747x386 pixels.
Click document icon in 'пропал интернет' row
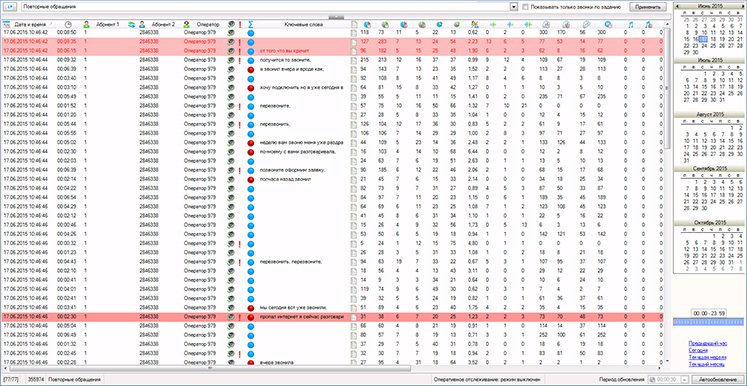tap(353, 316)
